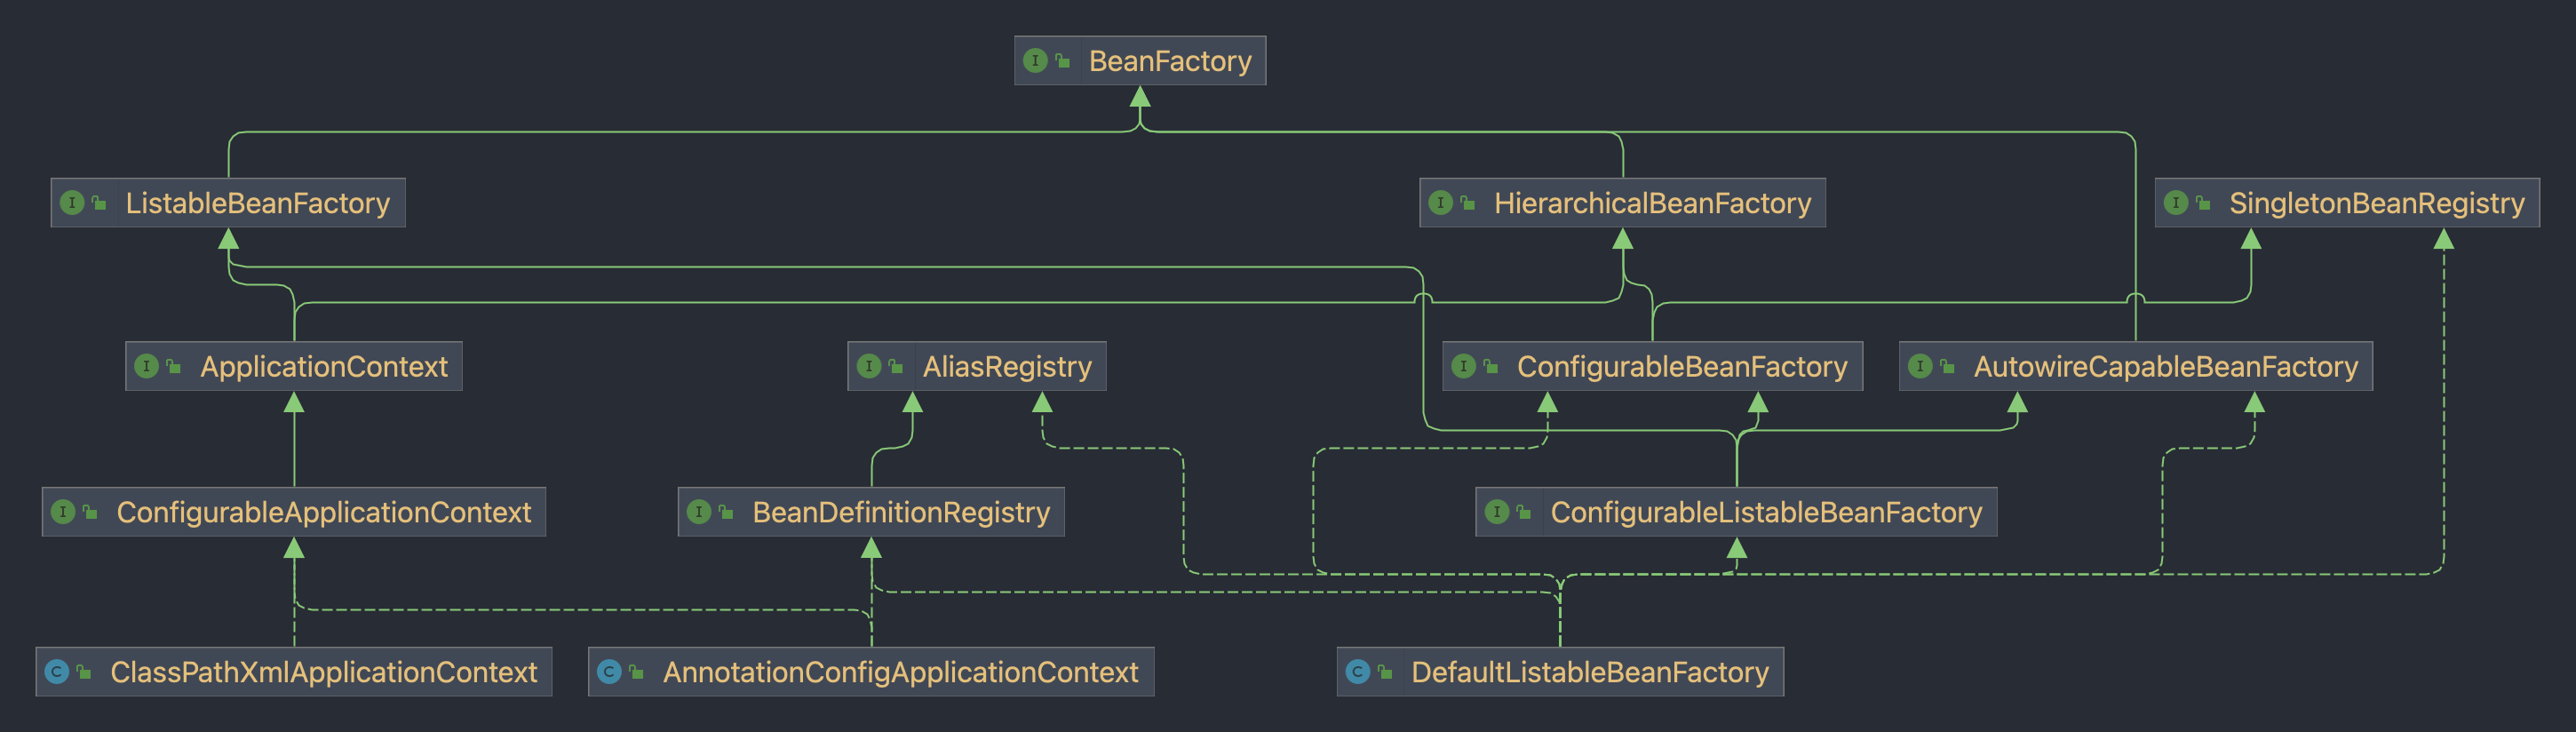The height and width of the screenshot is (732, 2576).
Task: Click the interface icon beside AutowireCapableBeanFactory
Action: point(1920,366)
